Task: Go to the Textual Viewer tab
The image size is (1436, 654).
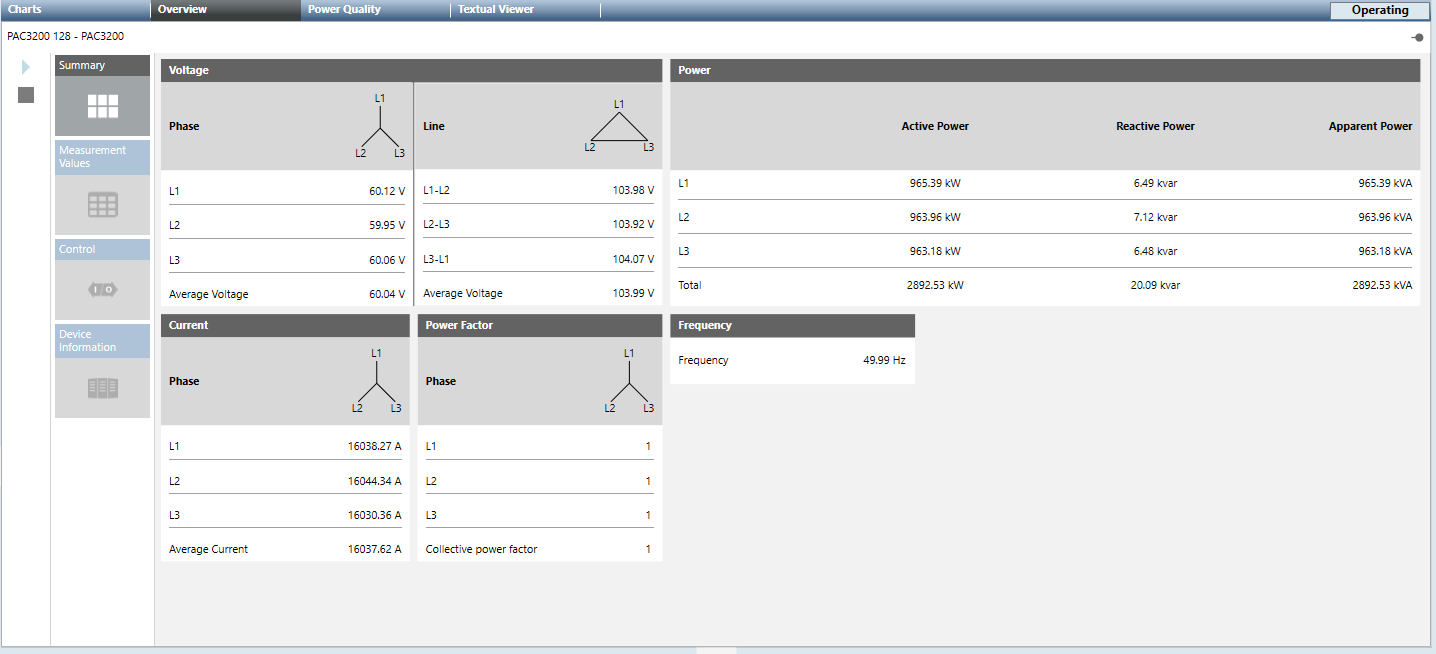Action: point(496,10)
